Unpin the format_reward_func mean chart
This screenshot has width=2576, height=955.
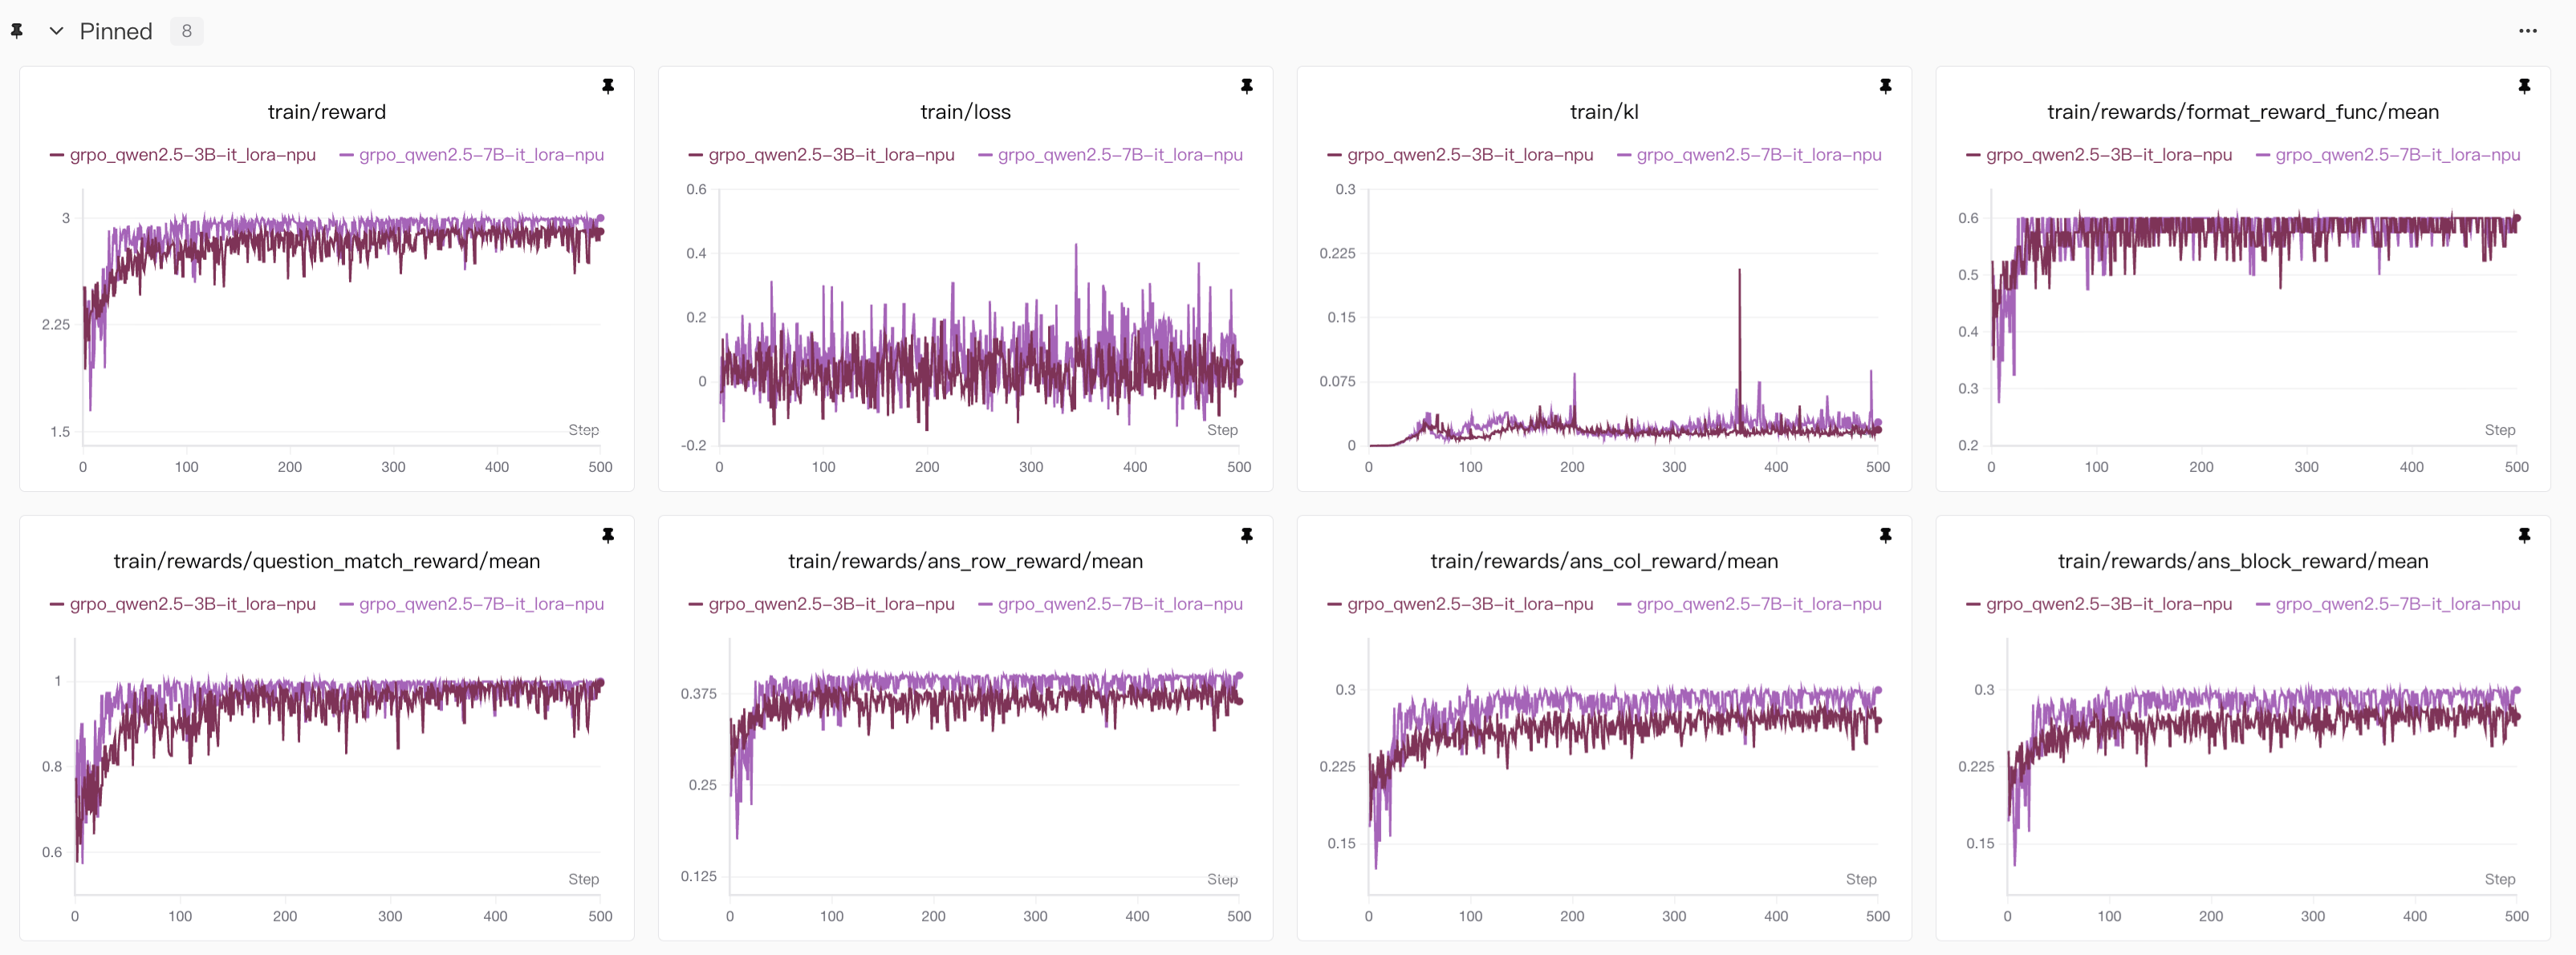[x=2523, y=86]
